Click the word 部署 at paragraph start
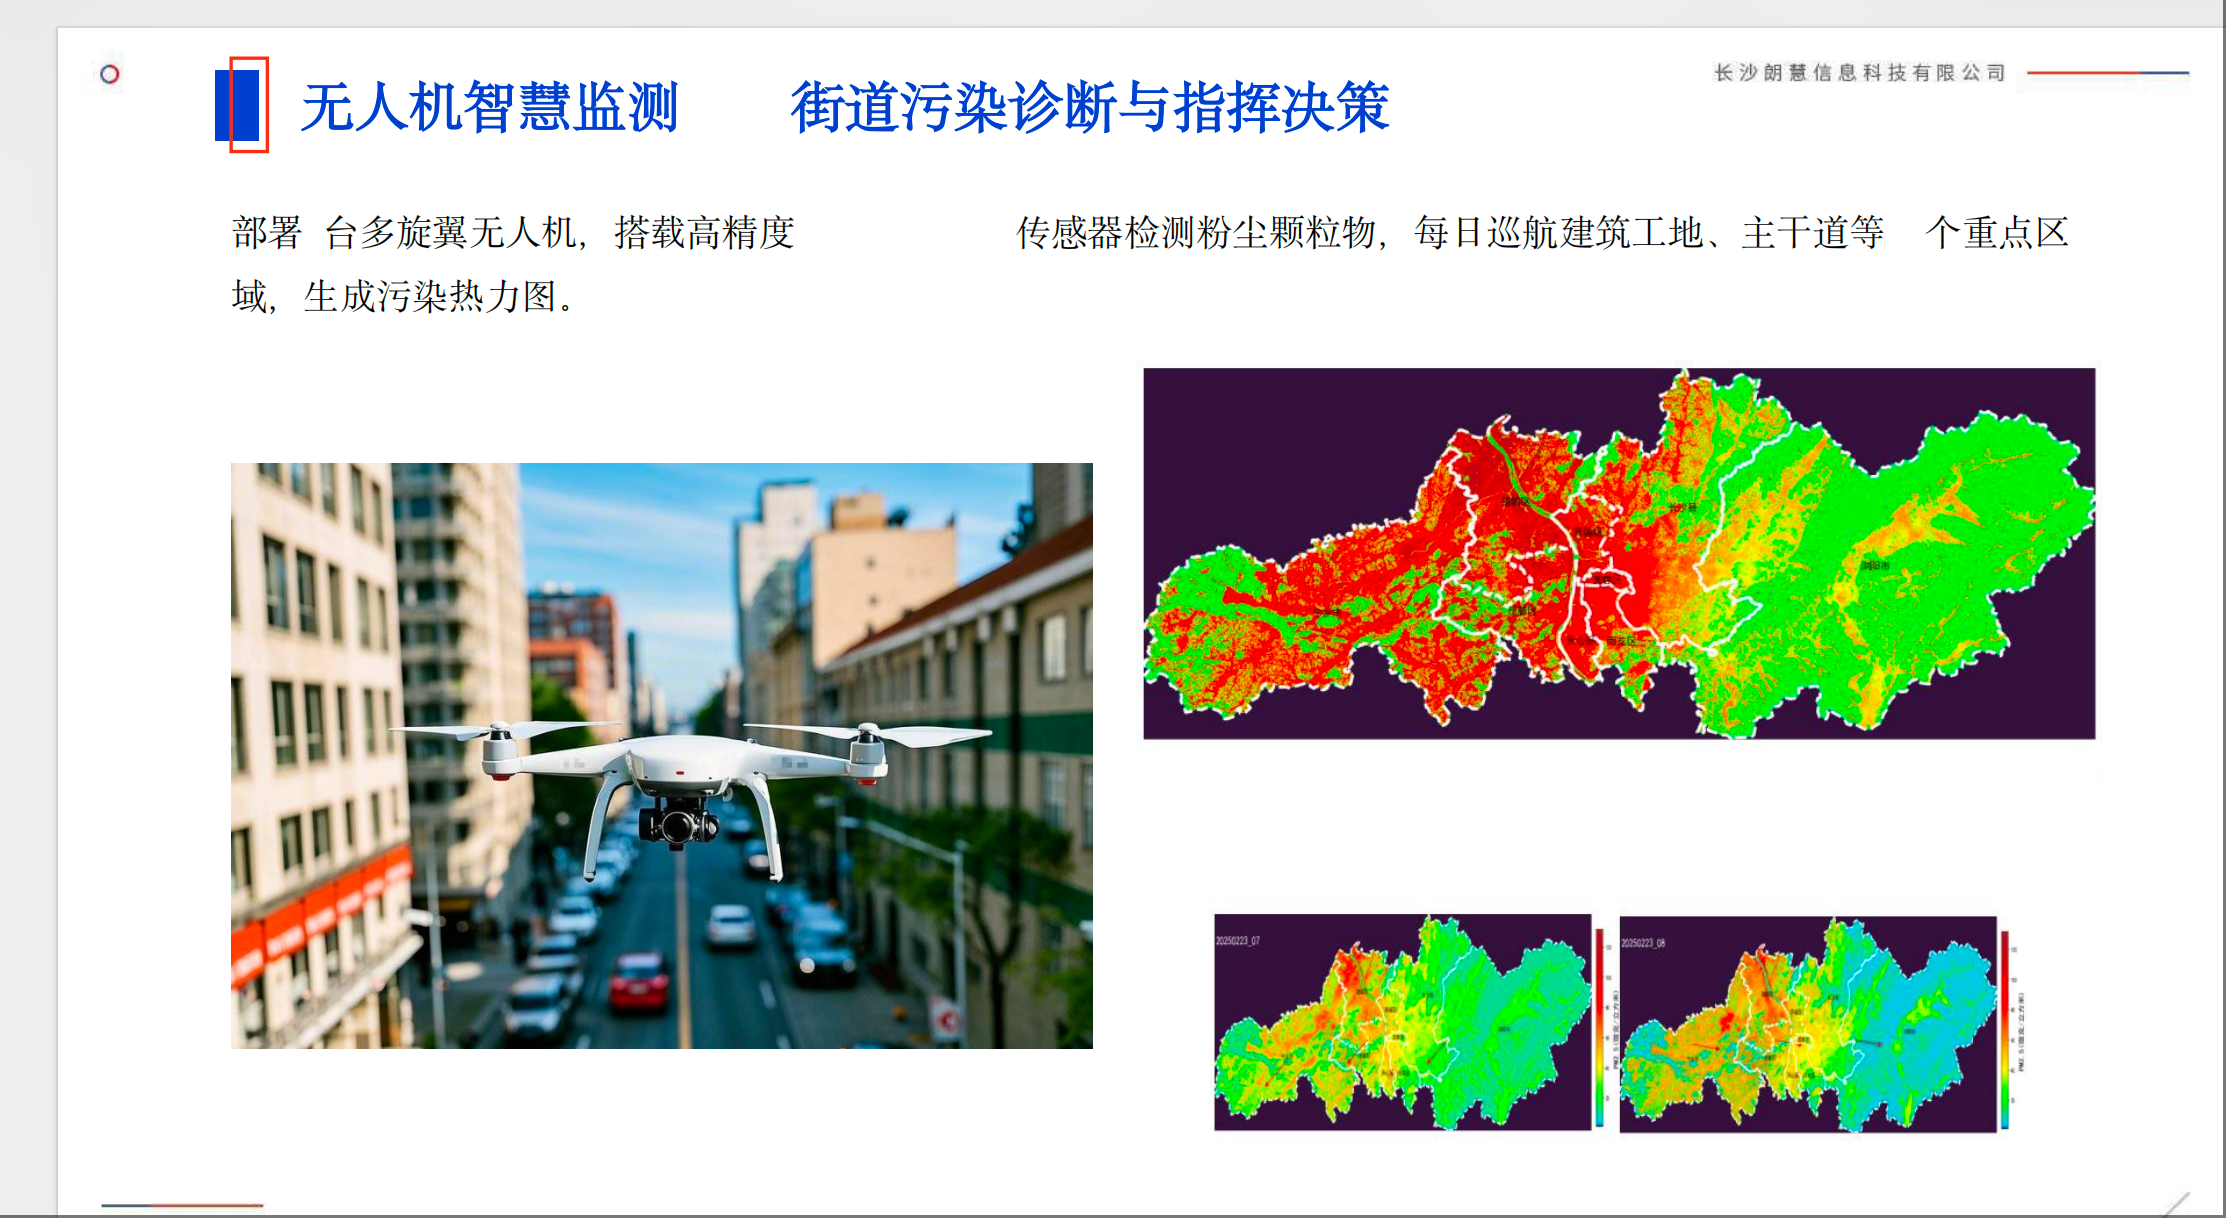The image size is (2226, 1218). (x=267, y=233)
